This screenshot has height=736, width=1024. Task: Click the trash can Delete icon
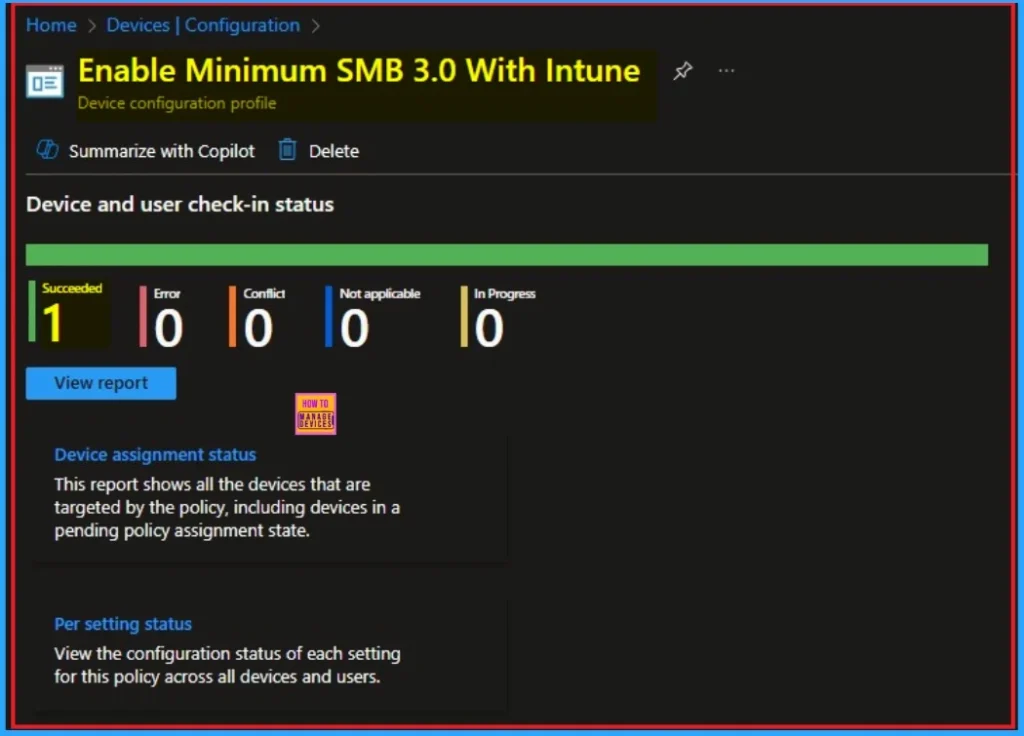[x=288, y=151]
